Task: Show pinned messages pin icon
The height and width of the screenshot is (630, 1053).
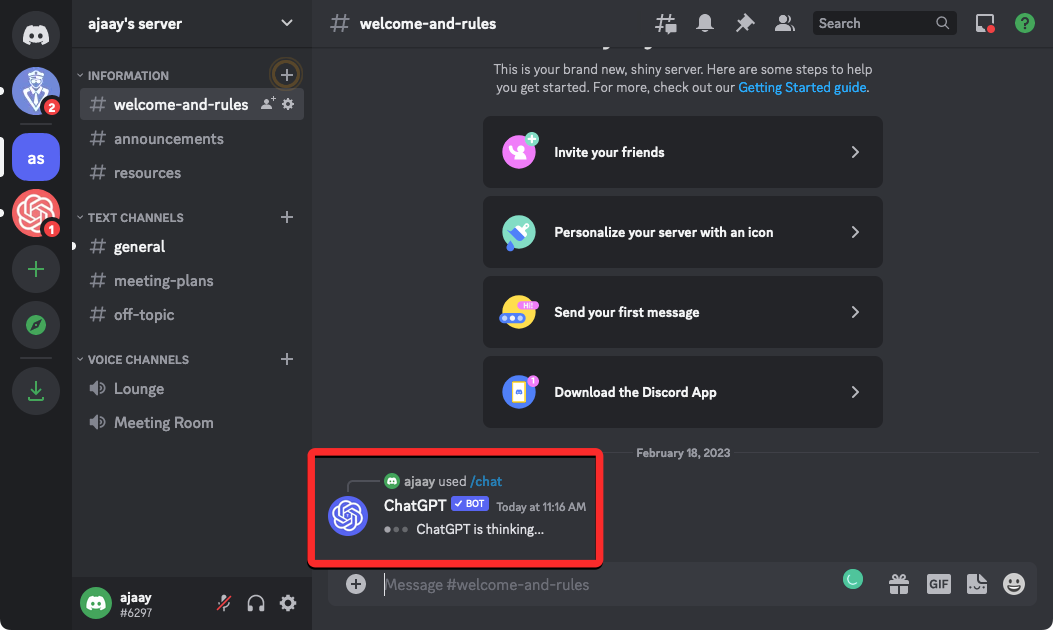Action: coord(744,24)
